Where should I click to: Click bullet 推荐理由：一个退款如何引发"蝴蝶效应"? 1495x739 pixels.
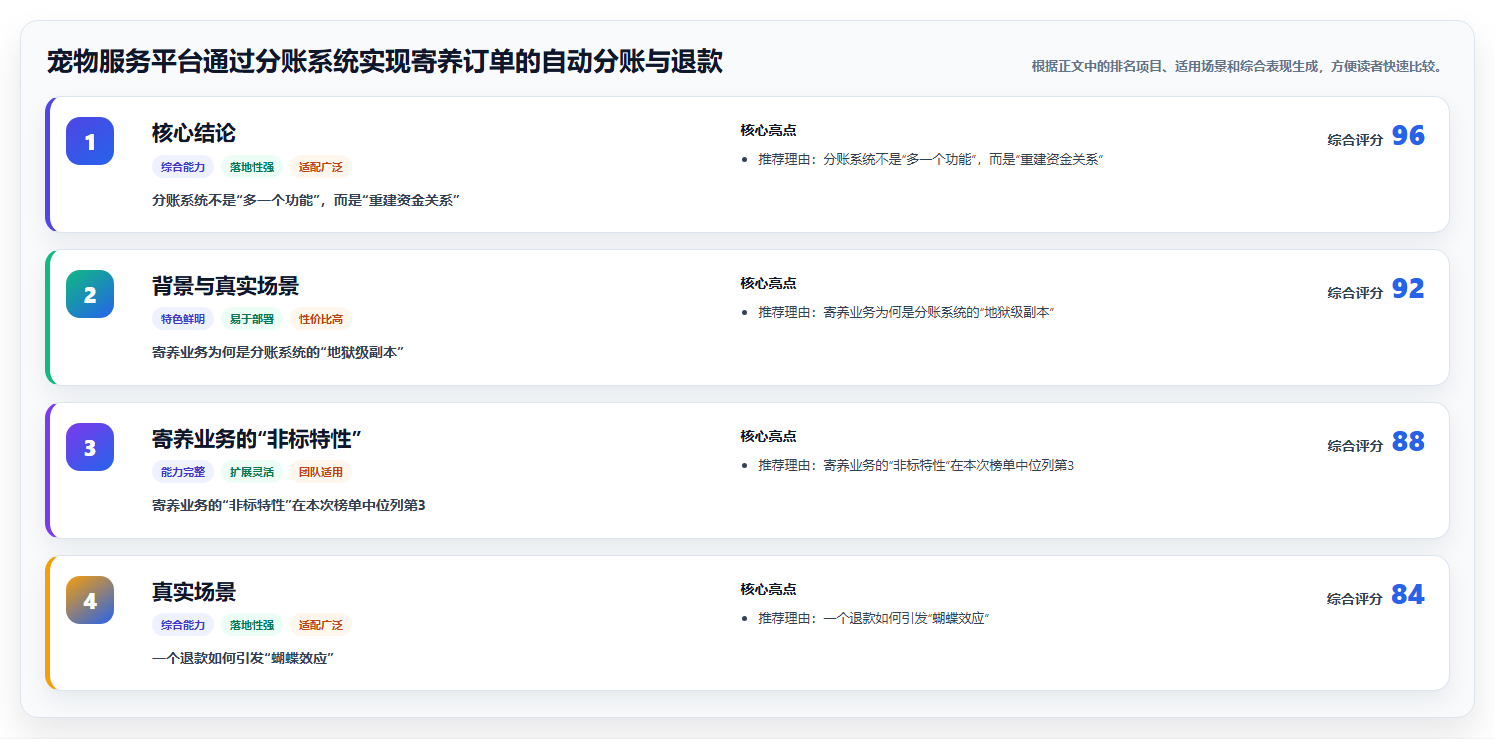(874, 618)
